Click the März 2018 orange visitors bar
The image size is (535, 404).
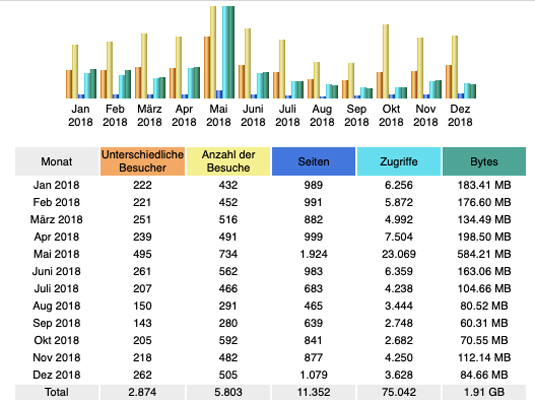tap(138, 83)
